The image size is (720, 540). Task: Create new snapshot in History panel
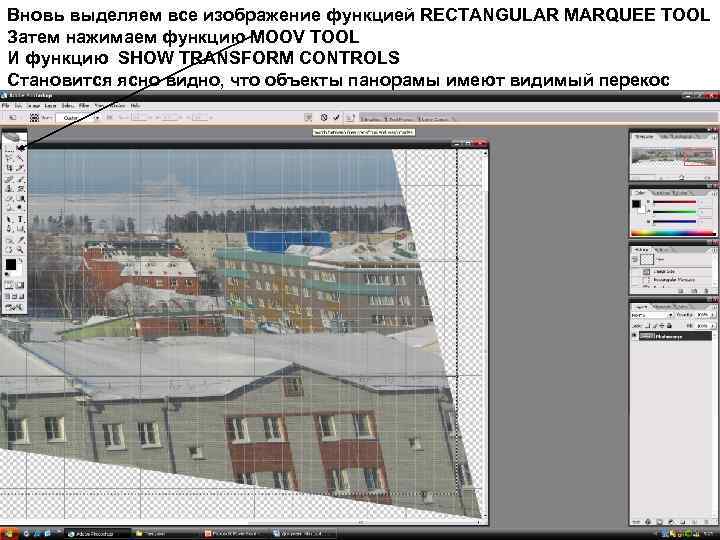693,291
